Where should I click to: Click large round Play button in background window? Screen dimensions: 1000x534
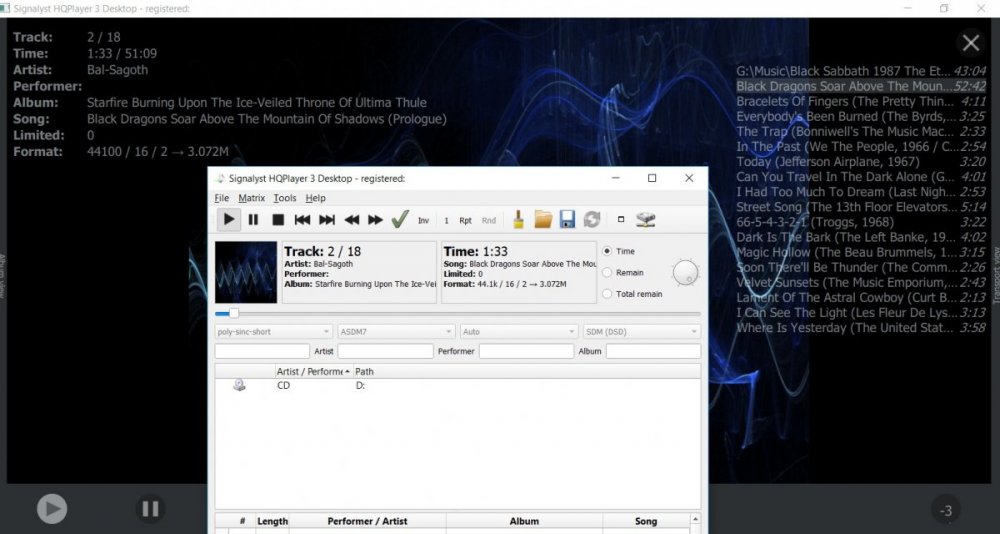click(52, 508)
